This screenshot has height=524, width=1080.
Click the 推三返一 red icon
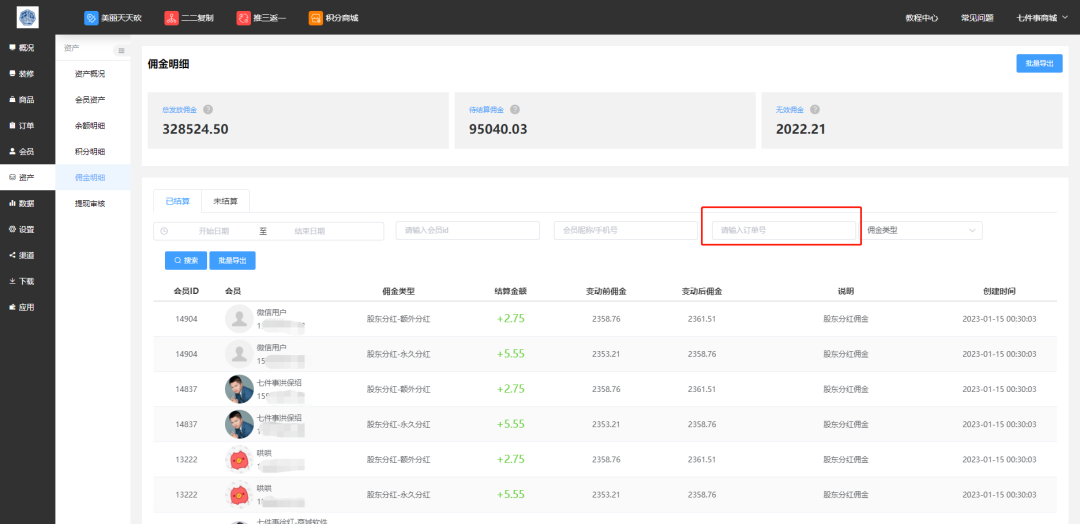pos(243,18)
